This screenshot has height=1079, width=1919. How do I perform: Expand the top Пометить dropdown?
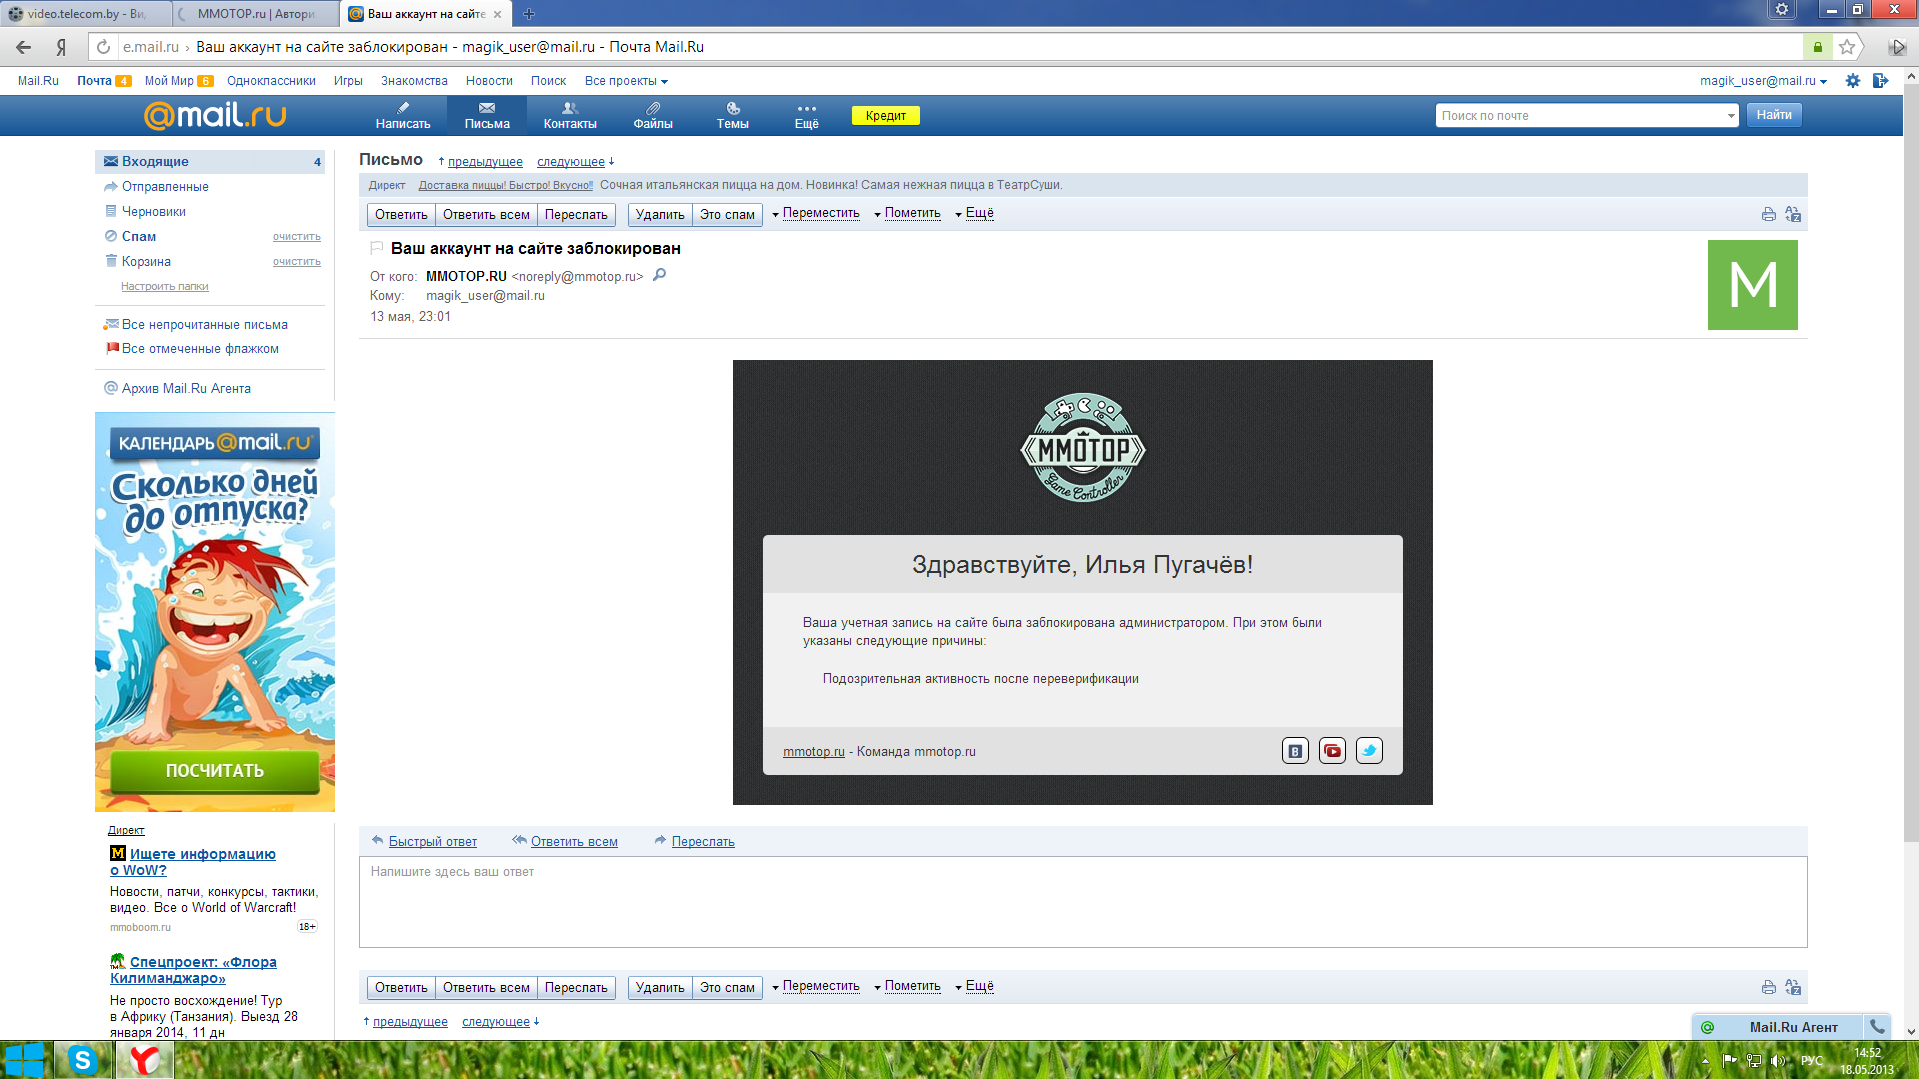(x=907, y=213)
